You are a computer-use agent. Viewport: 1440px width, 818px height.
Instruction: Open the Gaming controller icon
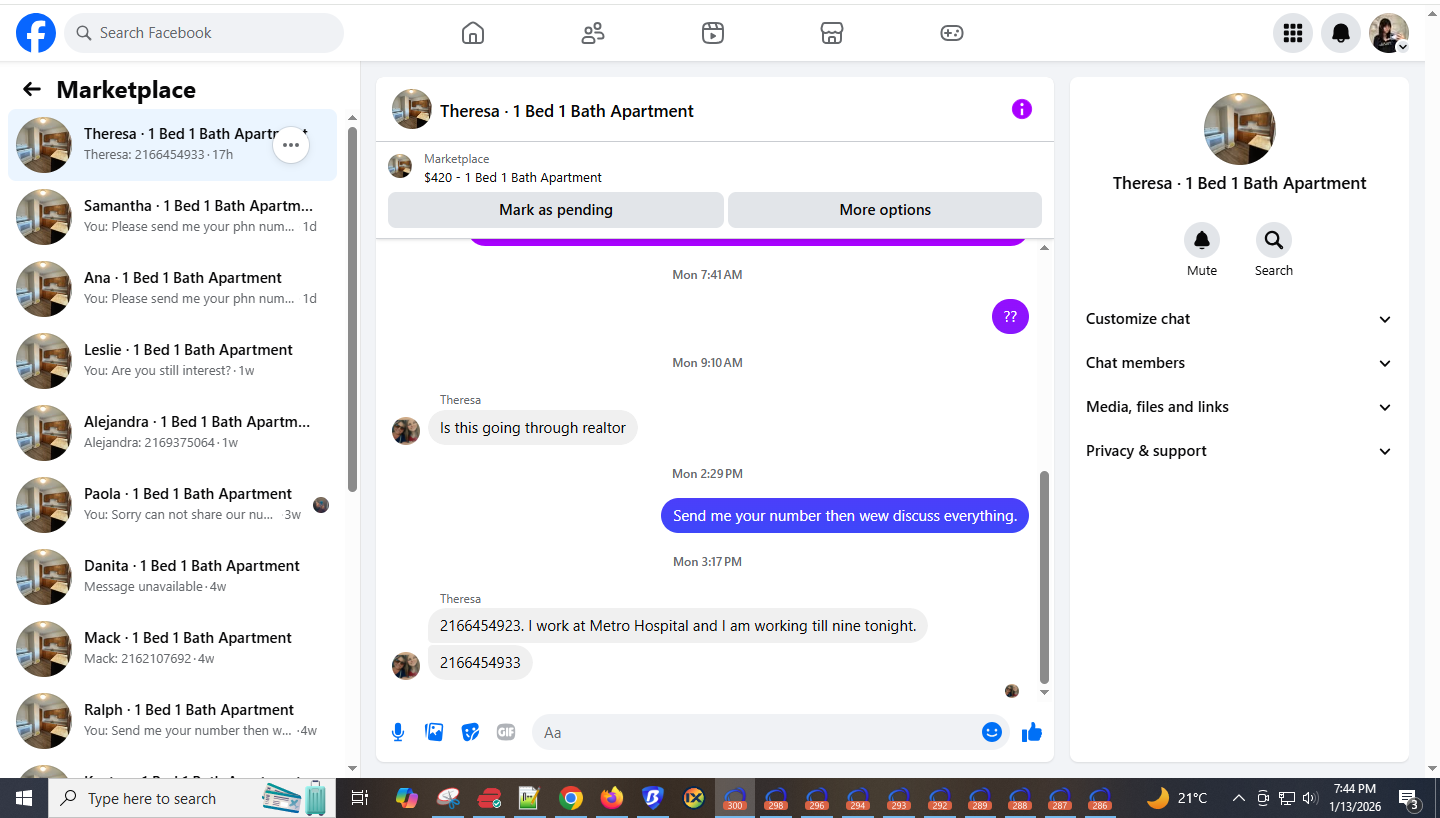[952, 33]
